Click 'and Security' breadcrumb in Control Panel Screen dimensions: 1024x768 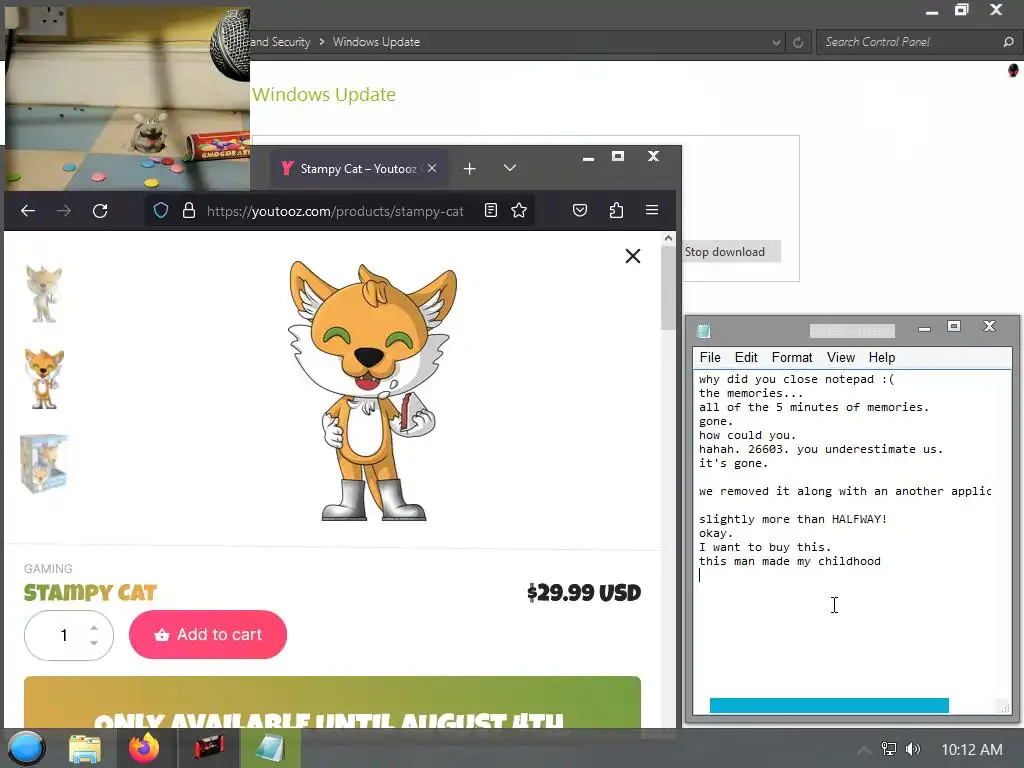tap(280, 42)
